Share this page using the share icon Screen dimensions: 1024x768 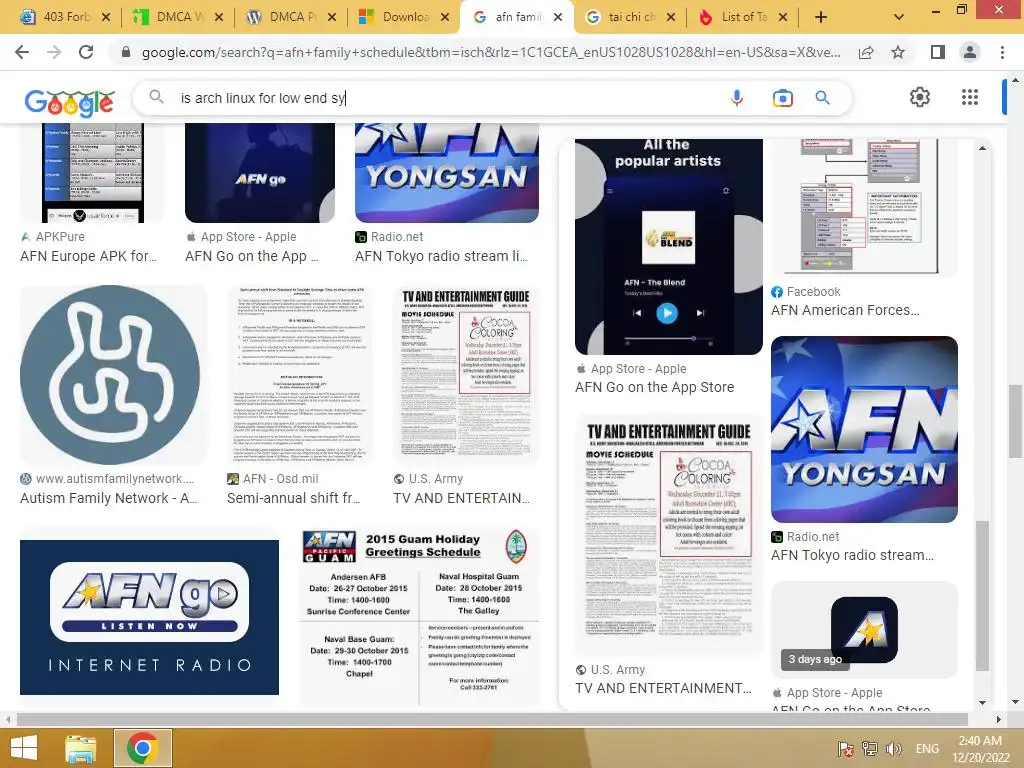tap(866, 52)
